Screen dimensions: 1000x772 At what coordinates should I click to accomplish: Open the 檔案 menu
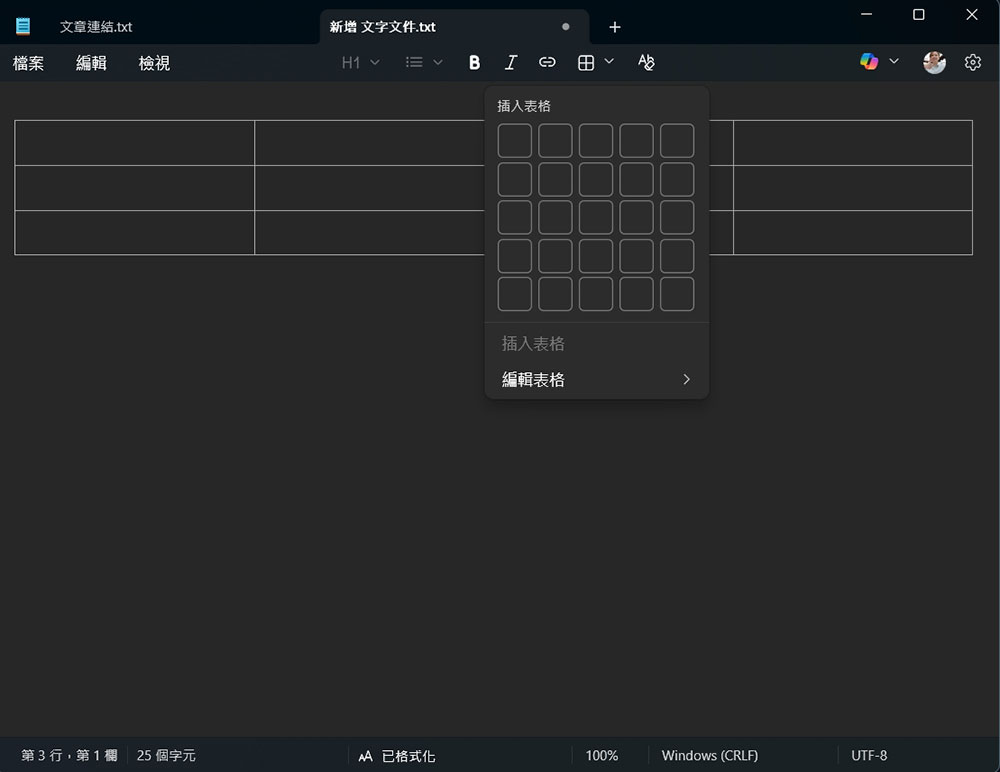(29, 62)
